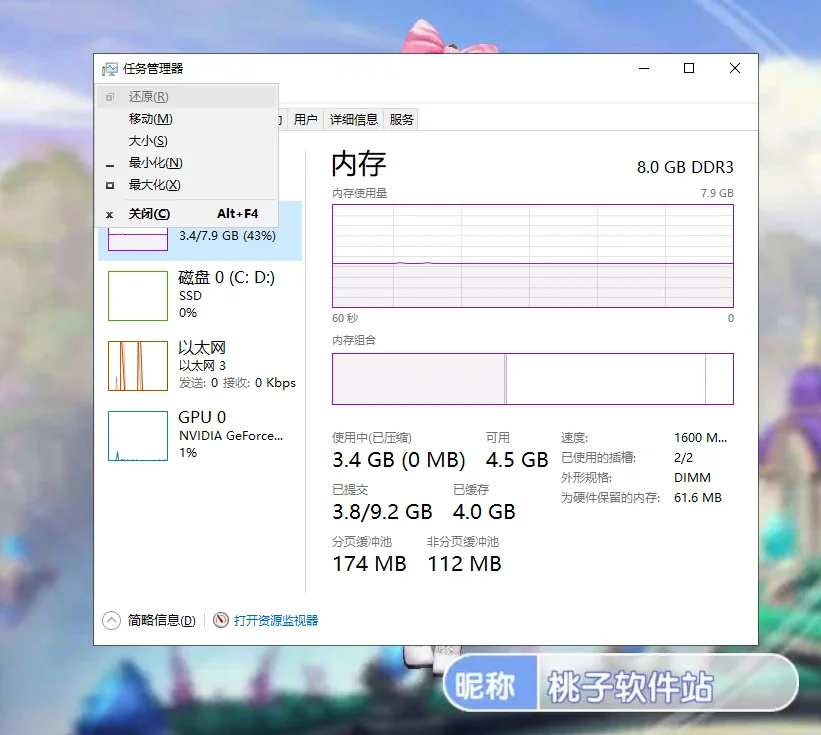Select 磁盘 0 (C: D:) in sidebar
This screenshot has width=821, height=735.
click(x=199, y=295)
